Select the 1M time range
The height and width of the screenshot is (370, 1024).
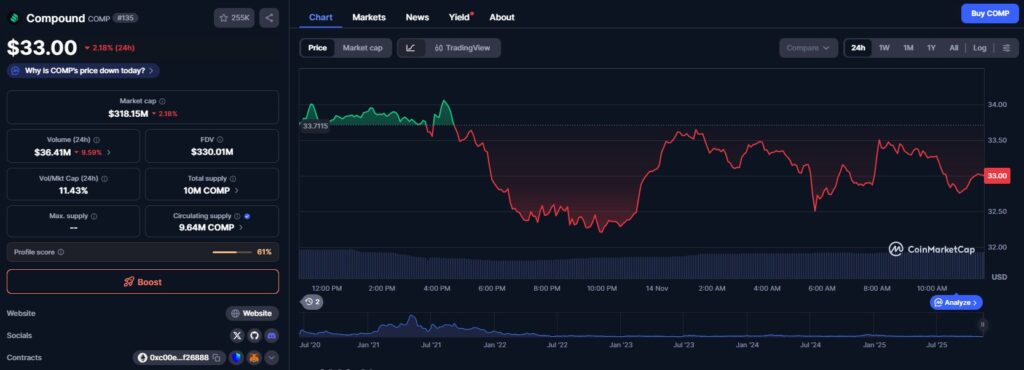point(908,48)
